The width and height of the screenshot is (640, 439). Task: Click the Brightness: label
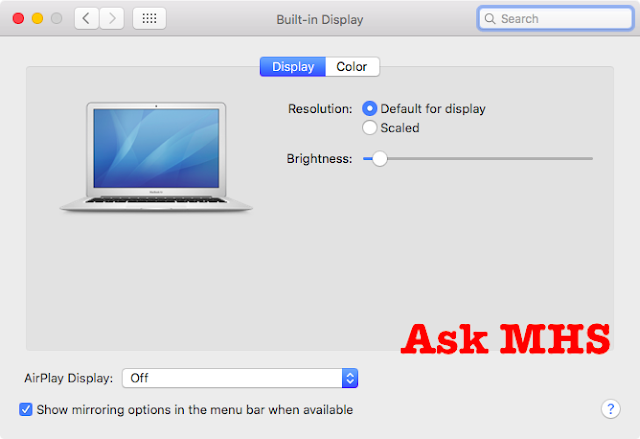pyautogui.click(x=319, y=159)
